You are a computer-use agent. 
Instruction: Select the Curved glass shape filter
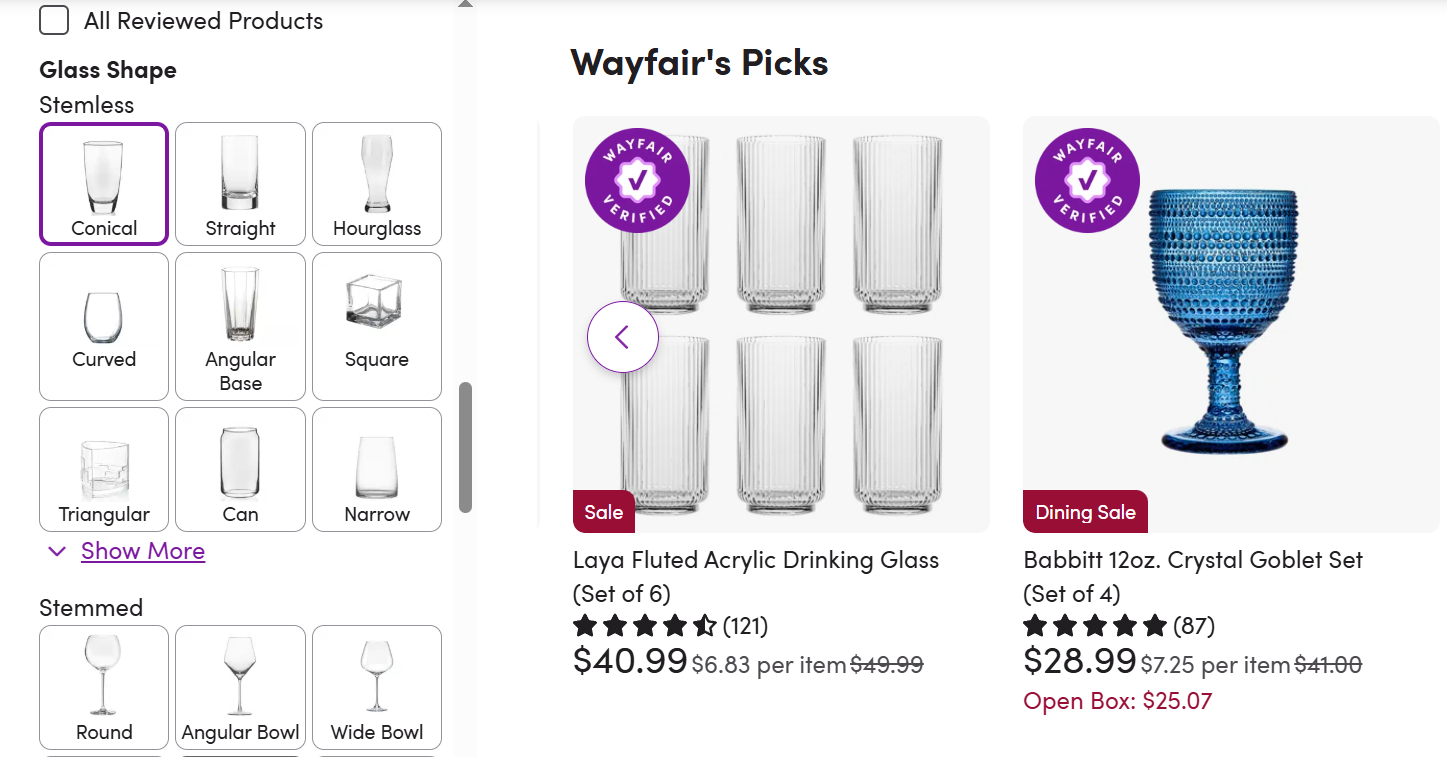click(103, 326)
